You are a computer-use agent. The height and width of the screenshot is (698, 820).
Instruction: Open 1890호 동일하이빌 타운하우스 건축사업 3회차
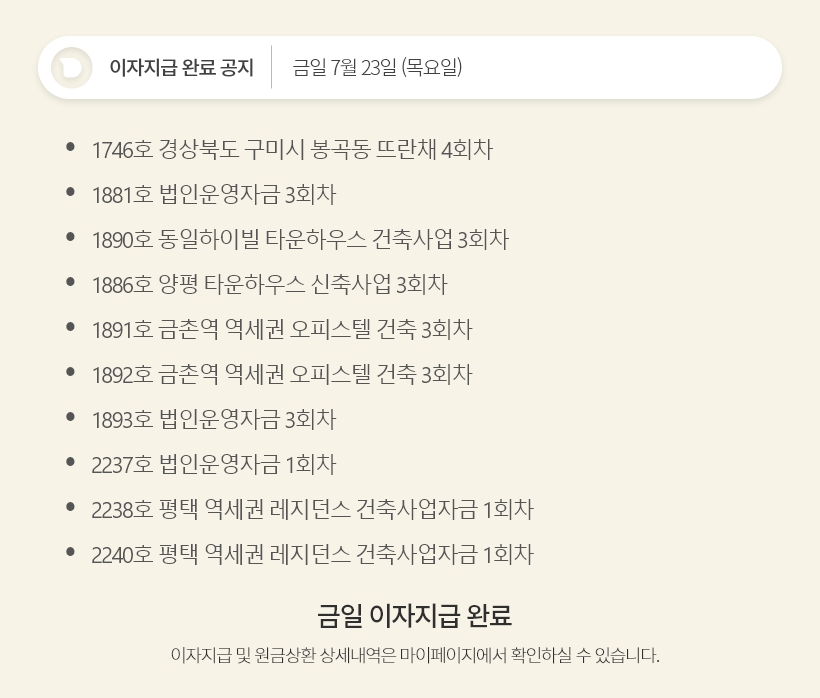[x=300, y=240]
